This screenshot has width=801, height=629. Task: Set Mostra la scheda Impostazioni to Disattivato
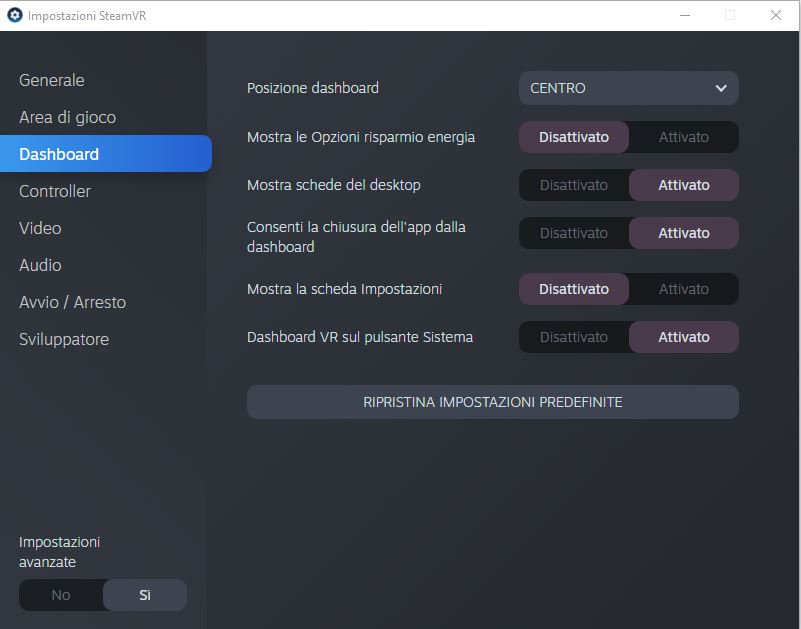[x=574, y=289]
